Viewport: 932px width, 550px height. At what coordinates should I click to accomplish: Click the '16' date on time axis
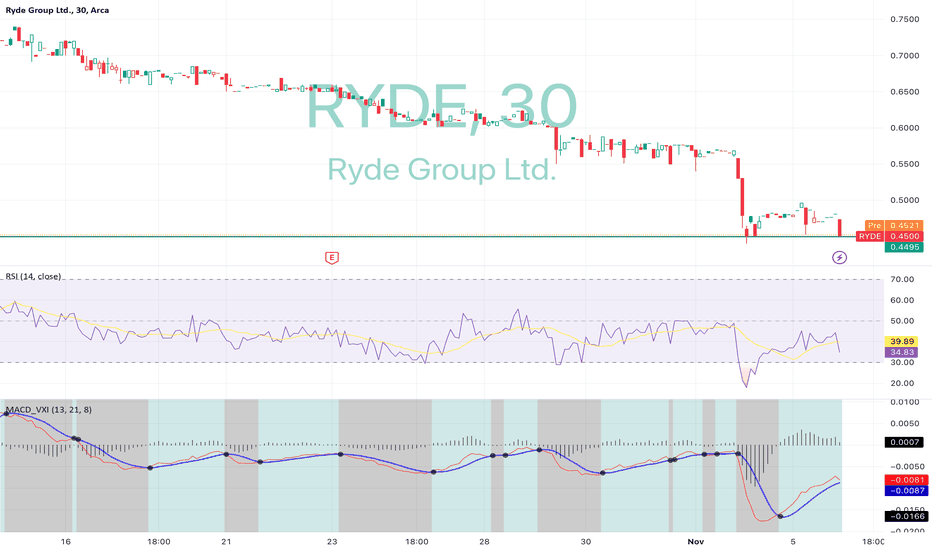pos(66,542)
